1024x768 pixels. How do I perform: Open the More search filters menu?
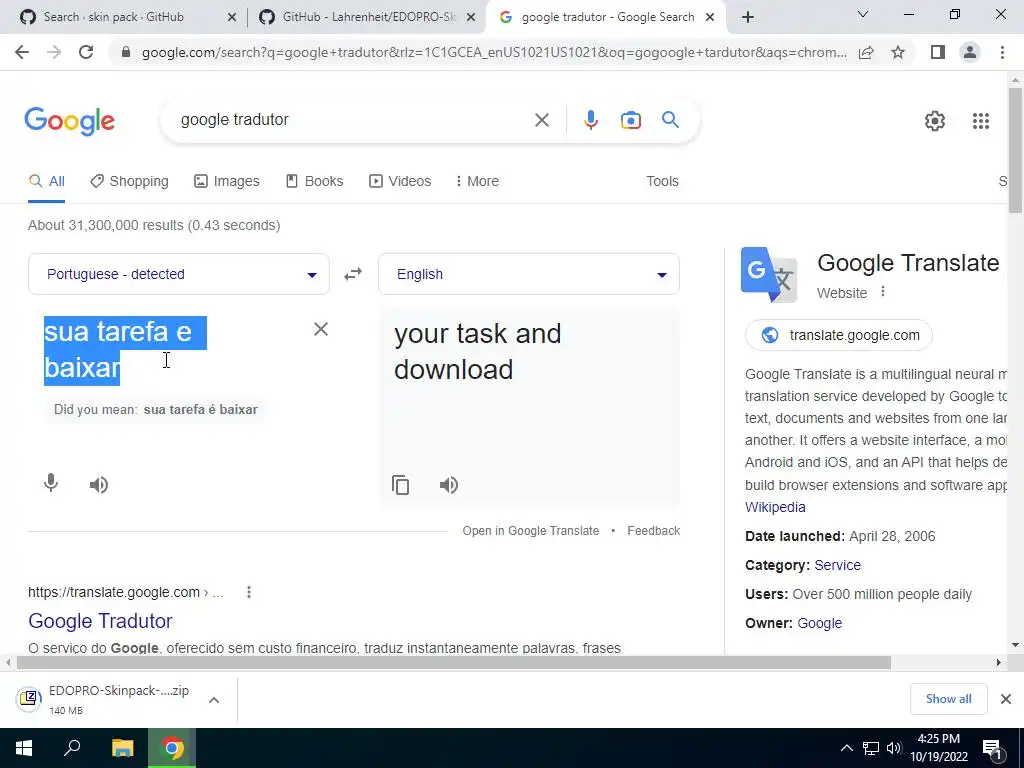coord(477,181)
